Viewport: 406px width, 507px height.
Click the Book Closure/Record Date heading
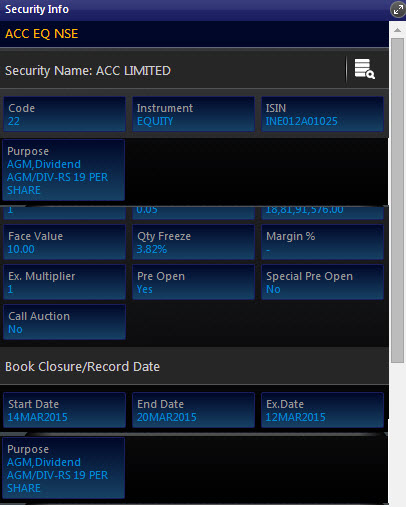(x=82, y=367)
